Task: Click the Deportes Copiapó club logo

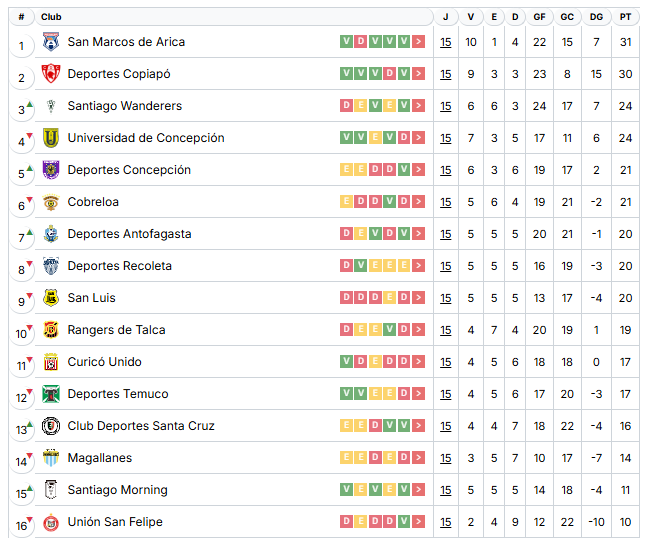Action: [x=51, y=74]
